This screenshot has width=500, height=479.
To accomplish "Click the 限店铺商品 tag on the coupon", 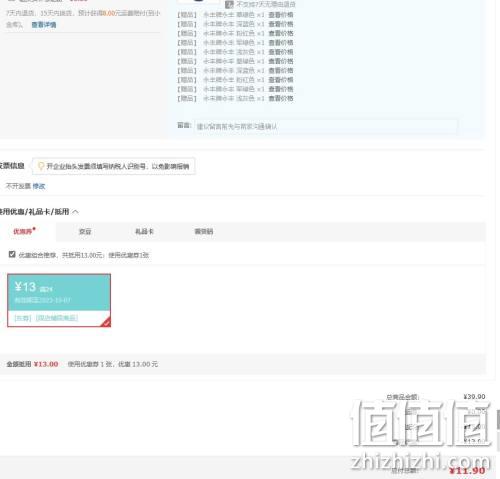I will pyautogui.click(x=57, y=318).
